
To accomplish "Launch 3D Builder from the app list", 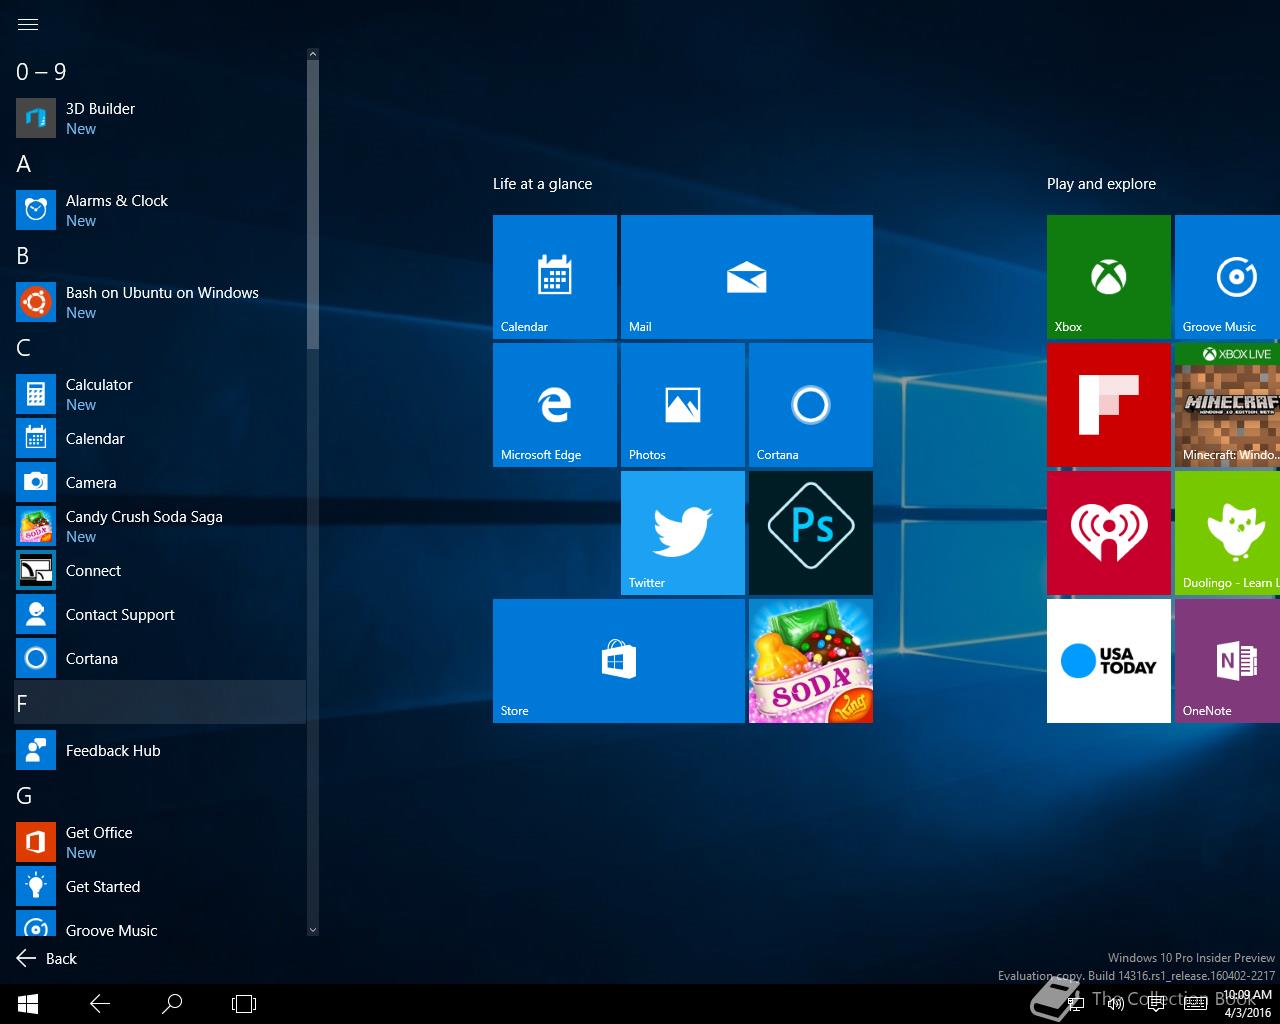I will [160, 118].
